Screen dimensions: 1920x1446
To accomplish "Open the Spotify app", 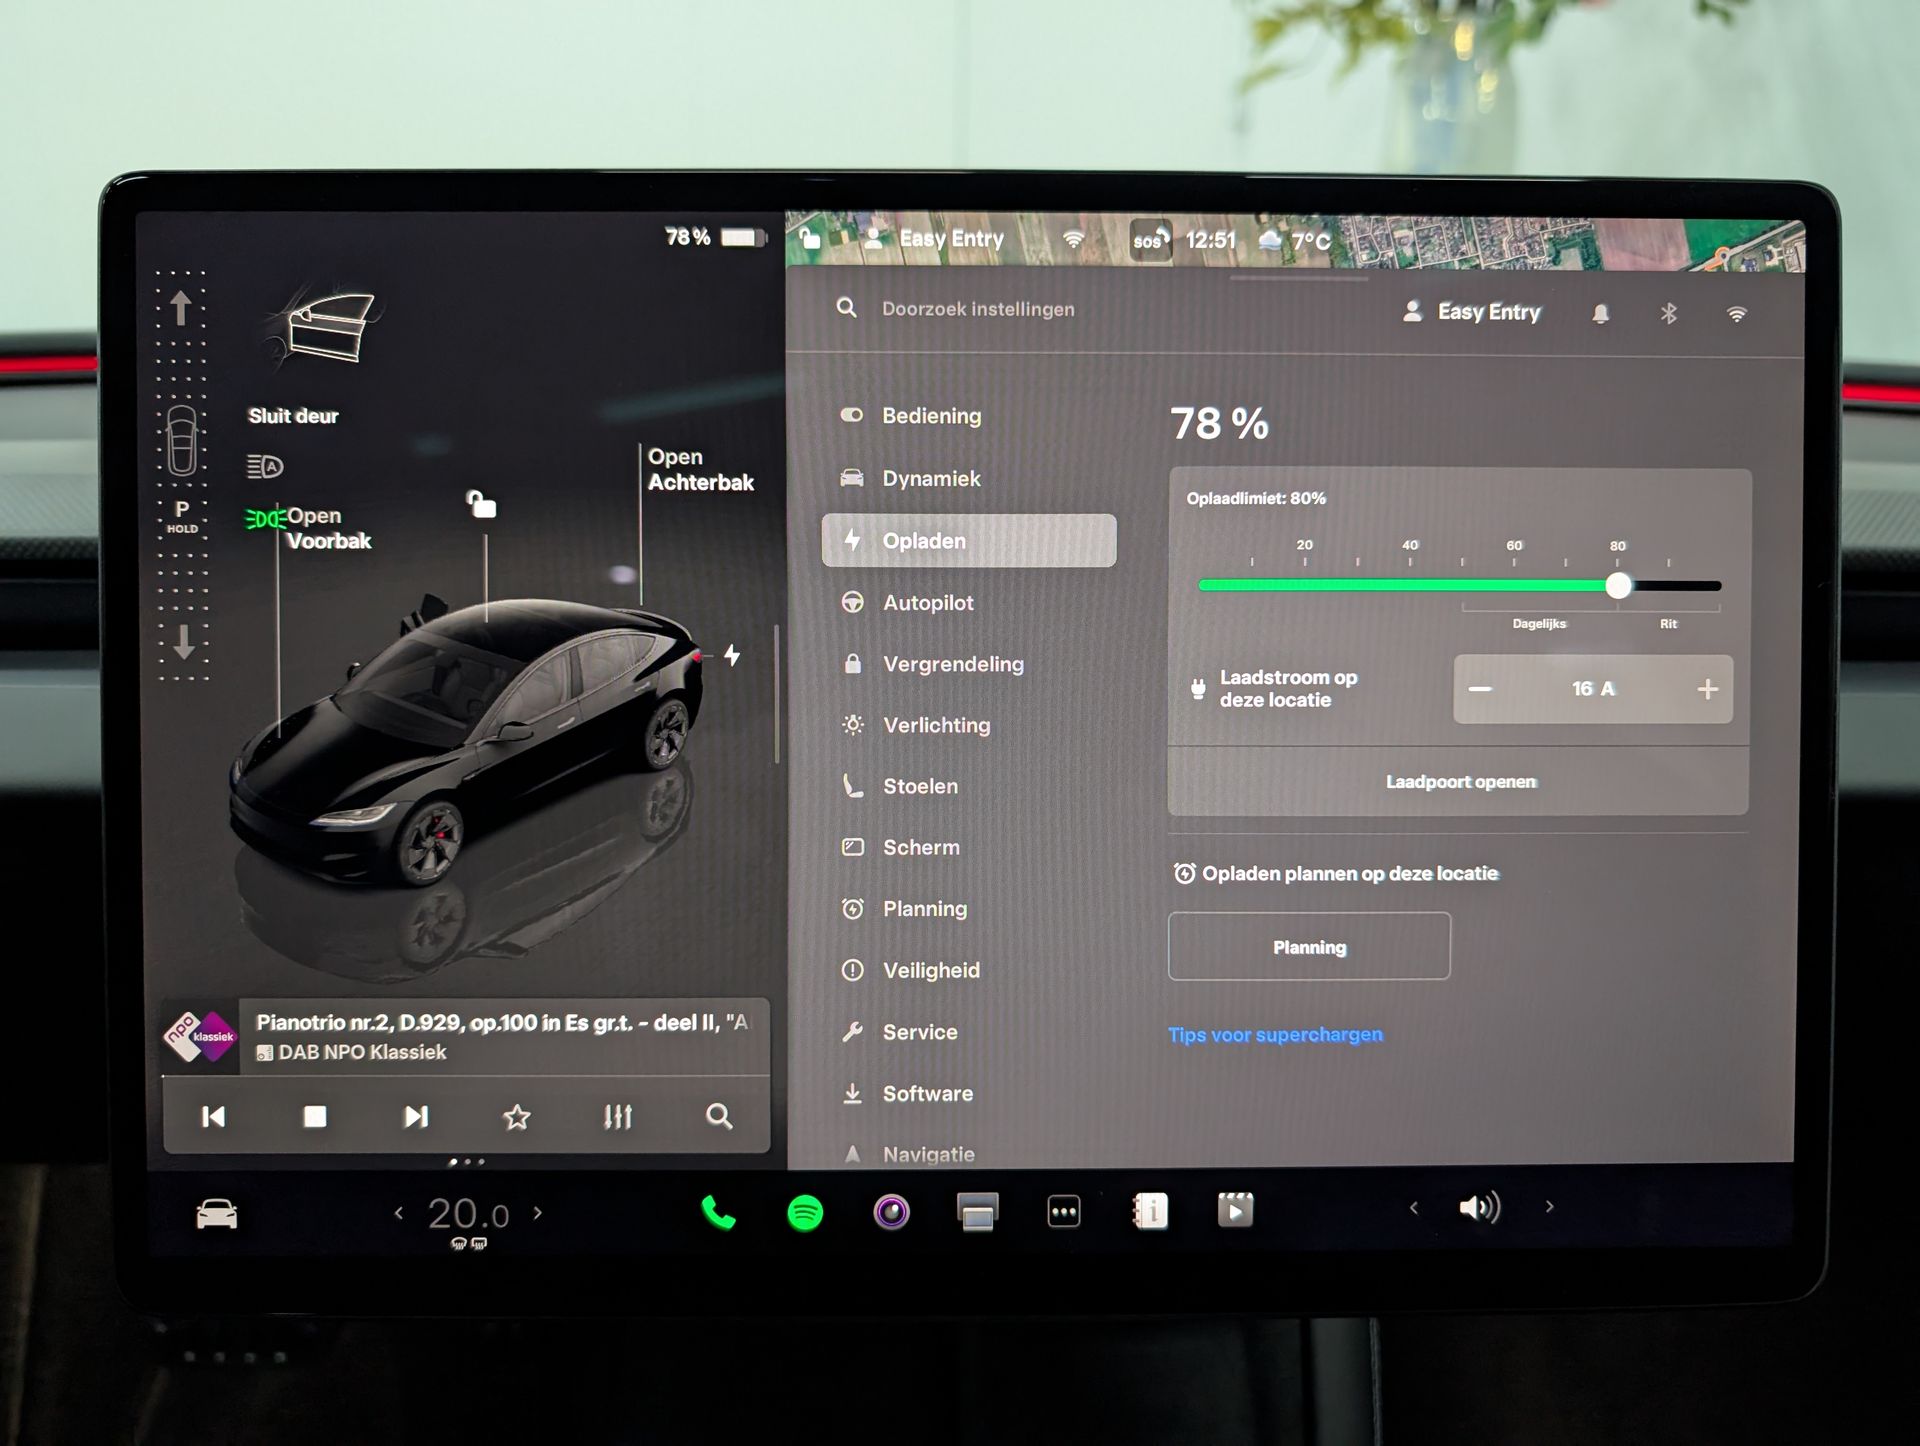I will (x=805, y=1213).
